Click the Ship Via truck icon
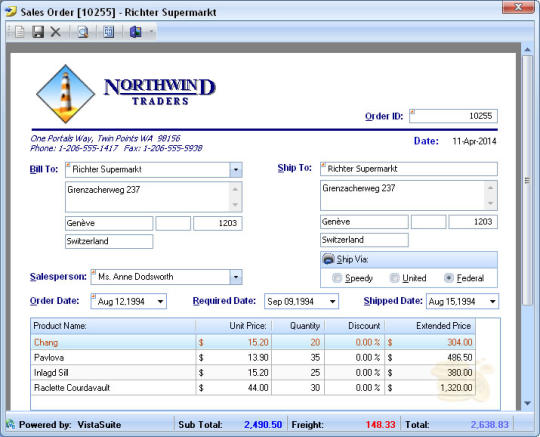This screenshot has height=437, width=540. (328, 259)
